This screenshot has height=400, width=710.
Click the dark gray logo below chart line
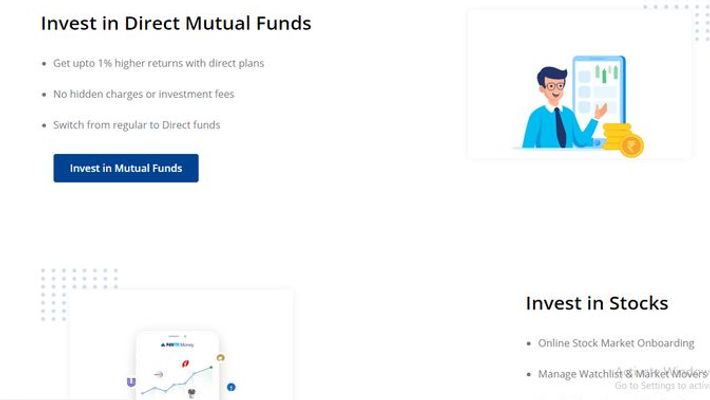coord(192,393)
